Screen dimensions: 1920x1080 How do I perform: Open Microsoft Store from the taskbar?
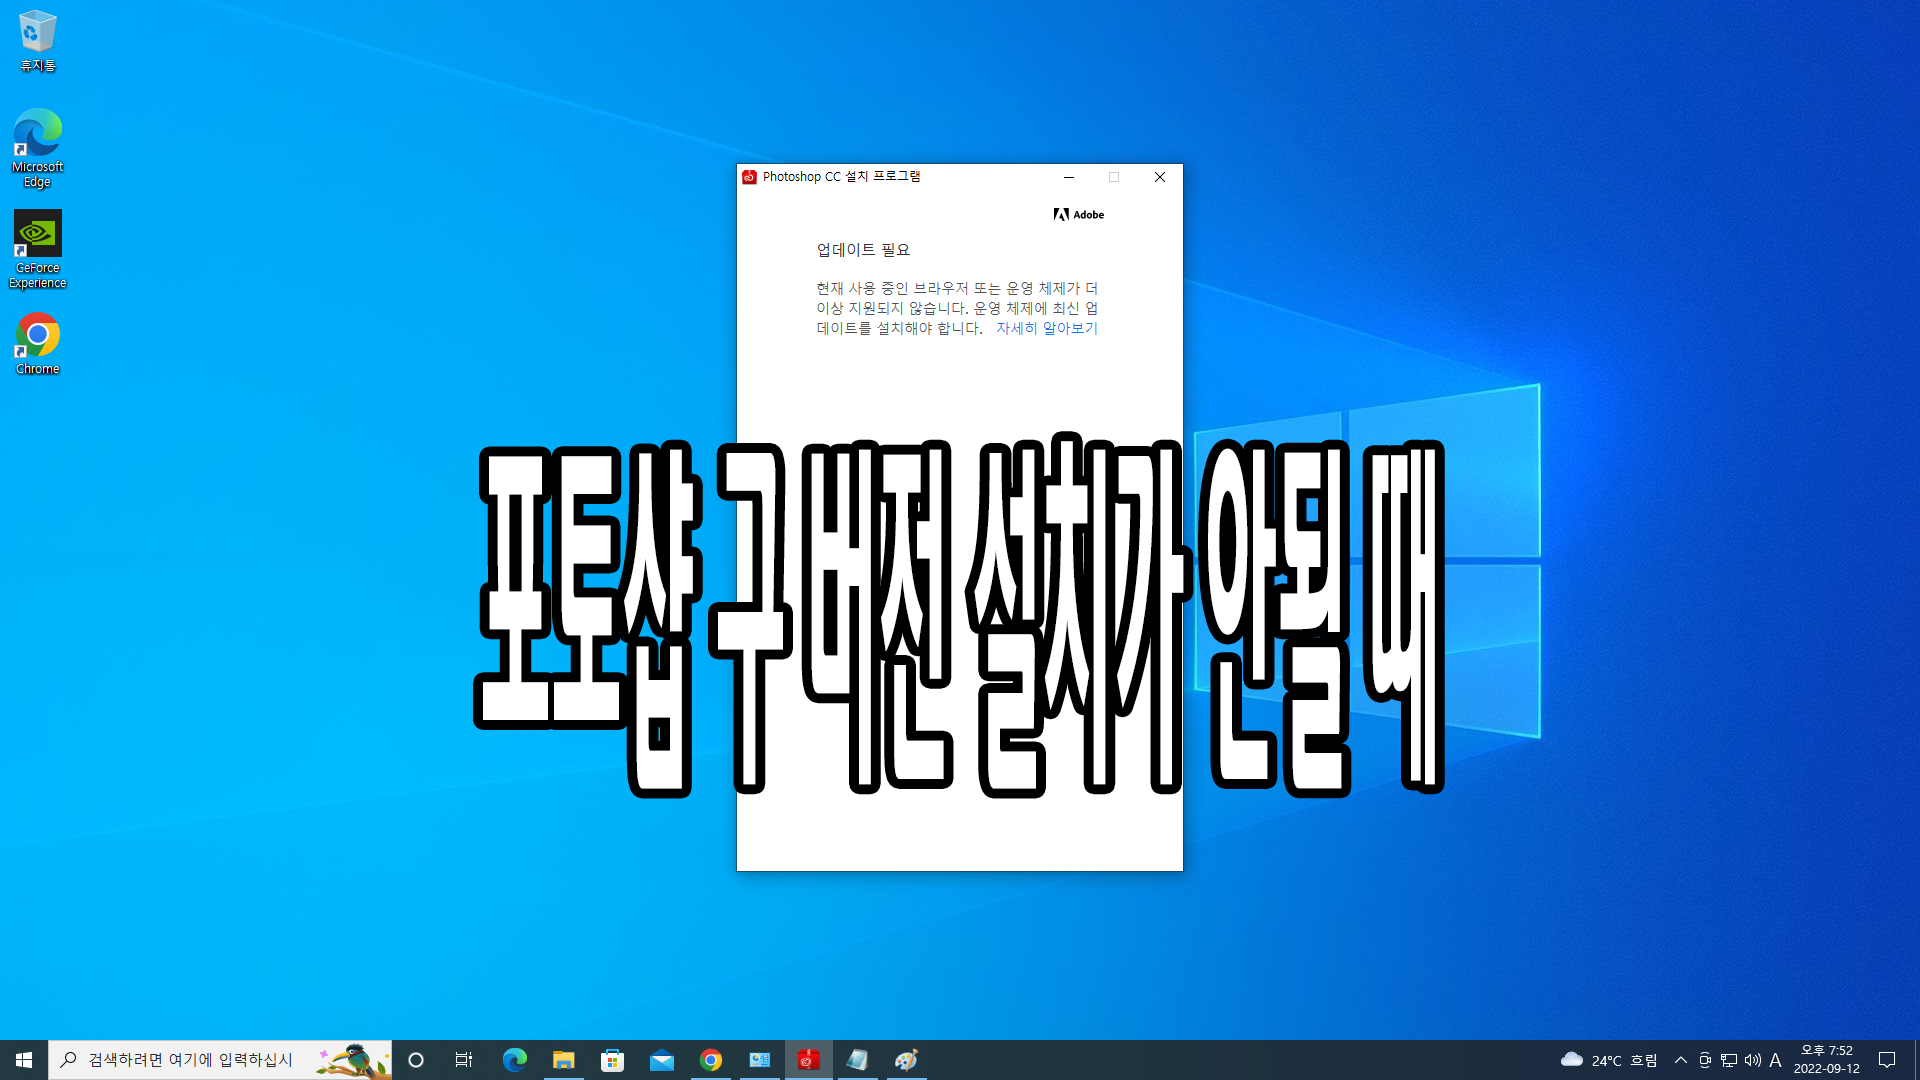coord(612,1060)
